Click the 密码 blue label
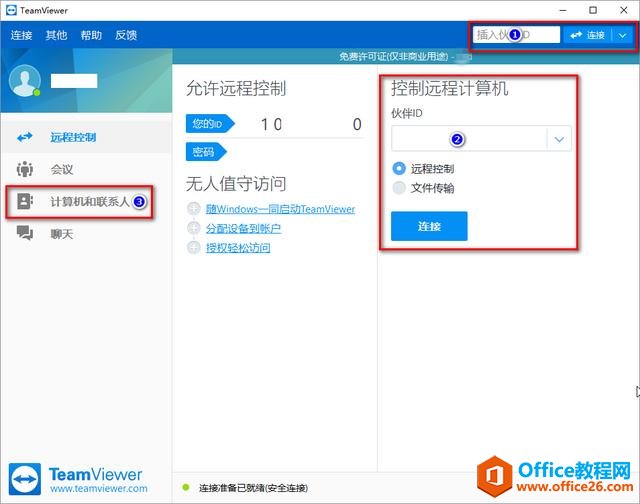640x504 pixels. [x=206, y=152]
